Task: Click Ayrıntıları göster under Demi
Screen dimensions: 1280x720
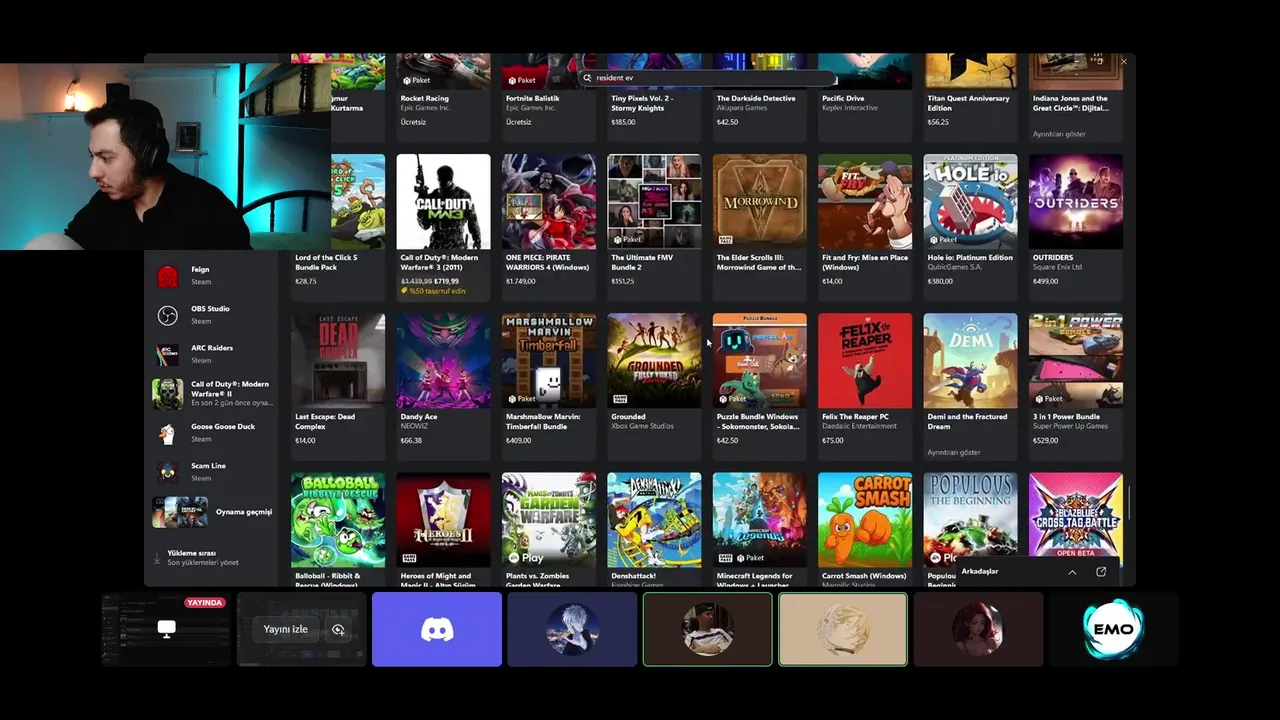Action: pos(953,452)
